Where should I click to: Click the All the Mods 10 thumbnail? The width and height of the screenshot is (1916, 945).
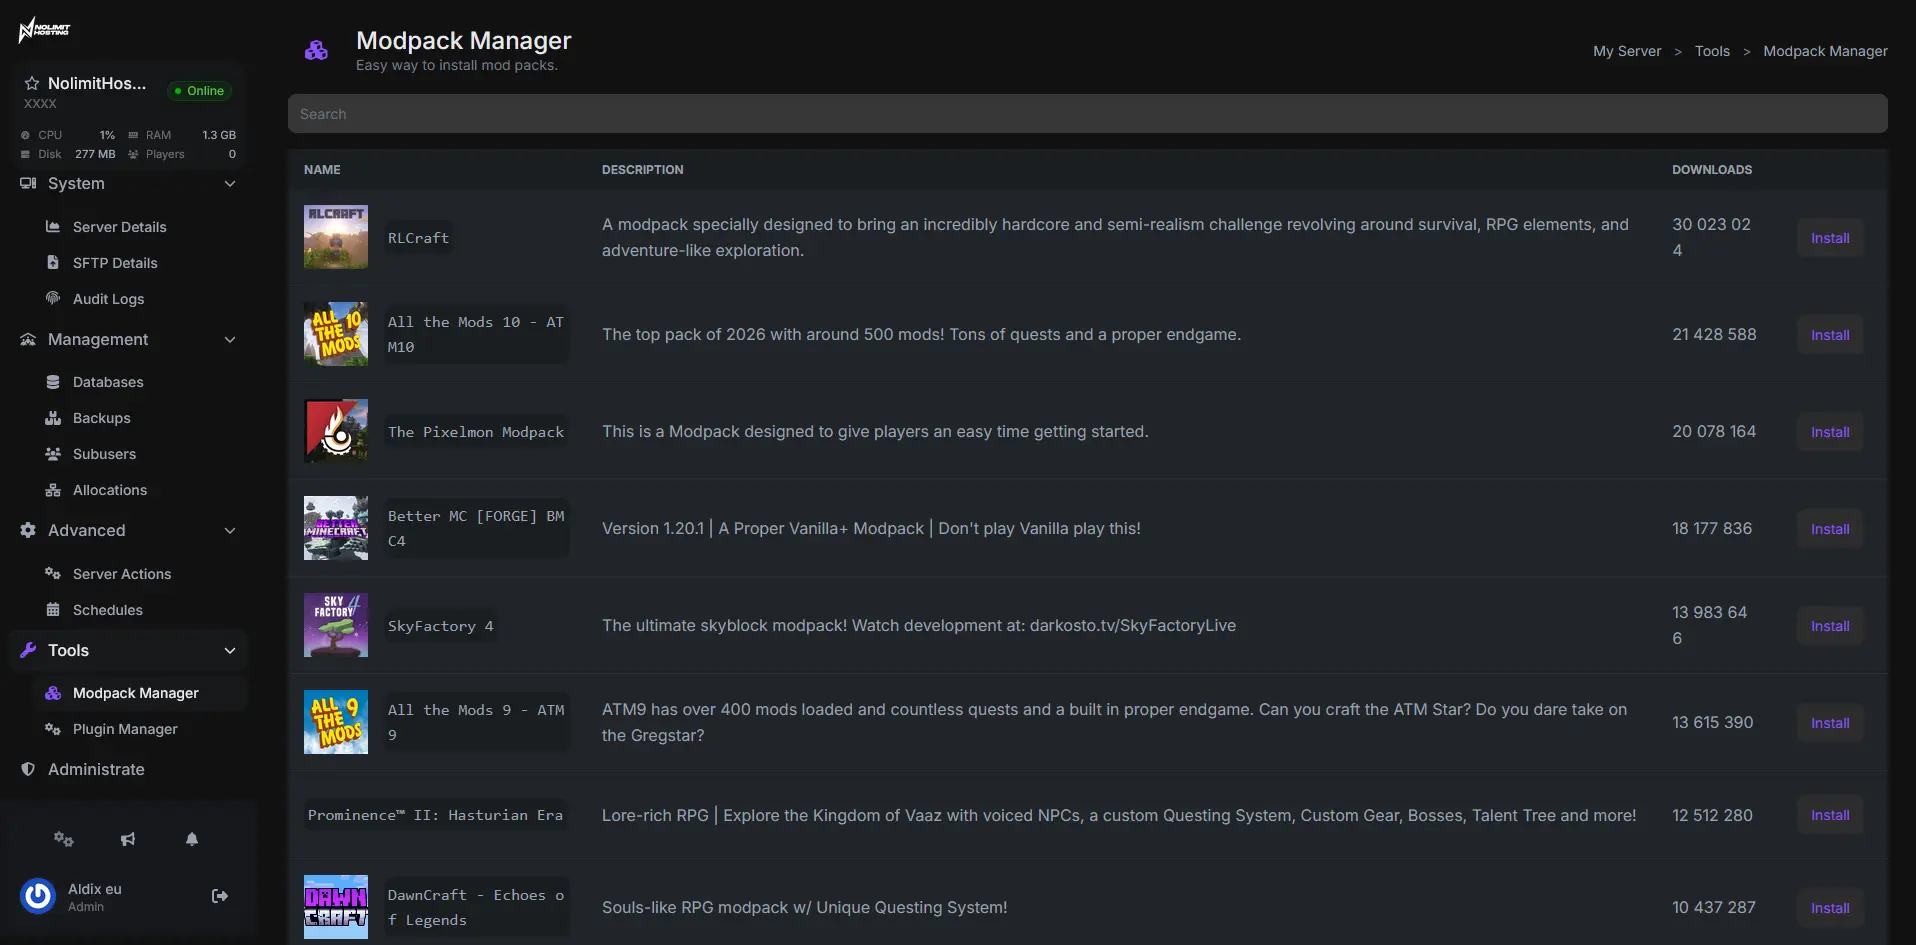pyautogui.click(x=336, y=334)
